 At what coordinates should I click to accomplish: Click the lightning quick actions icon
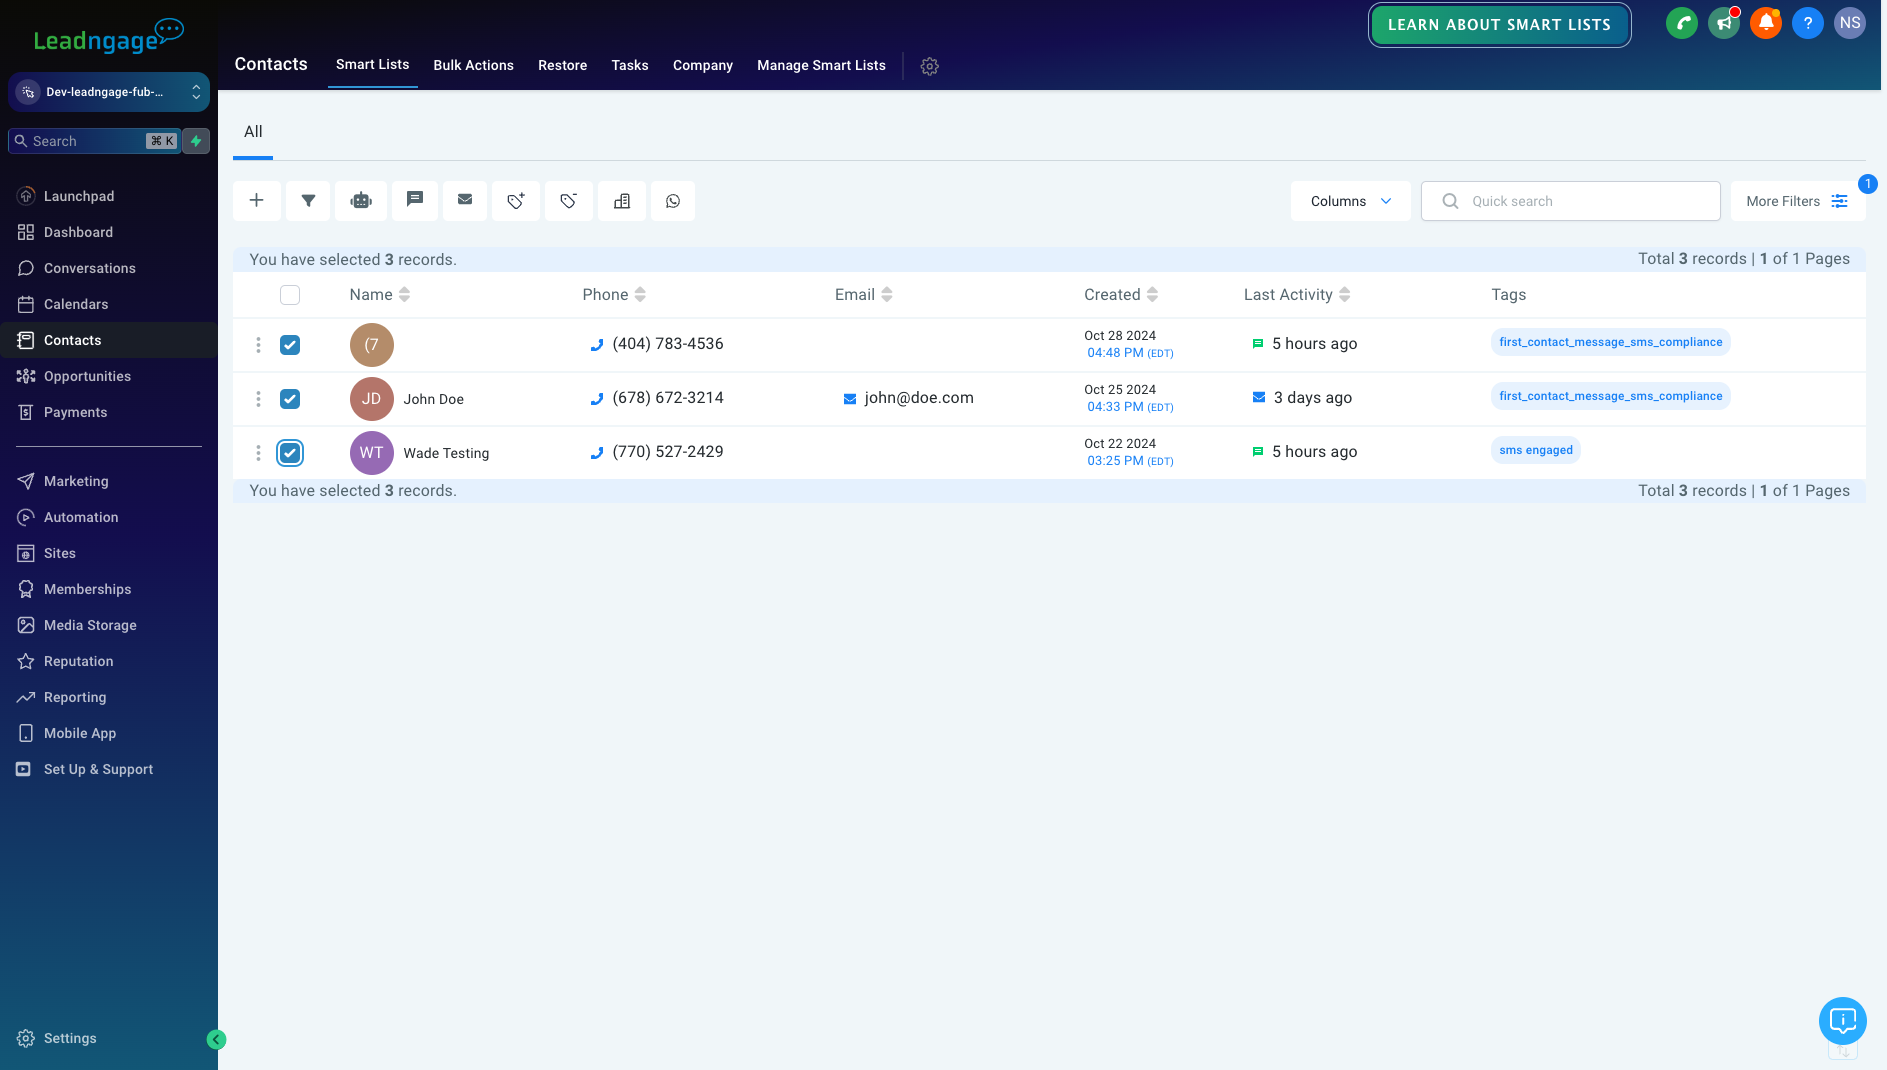click(x=196, y=141)
